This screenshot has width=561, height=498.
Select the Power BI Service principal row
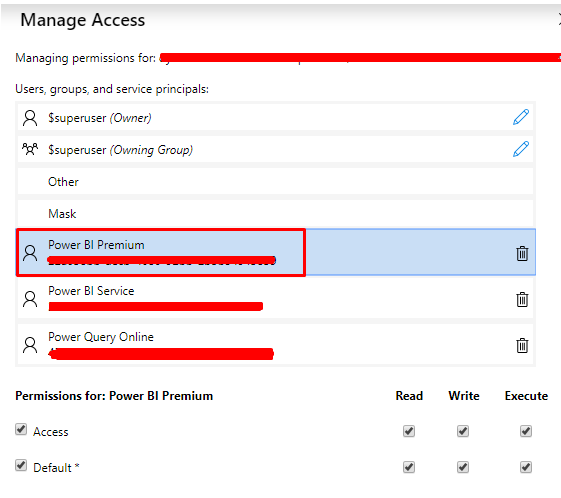(275, 298)
